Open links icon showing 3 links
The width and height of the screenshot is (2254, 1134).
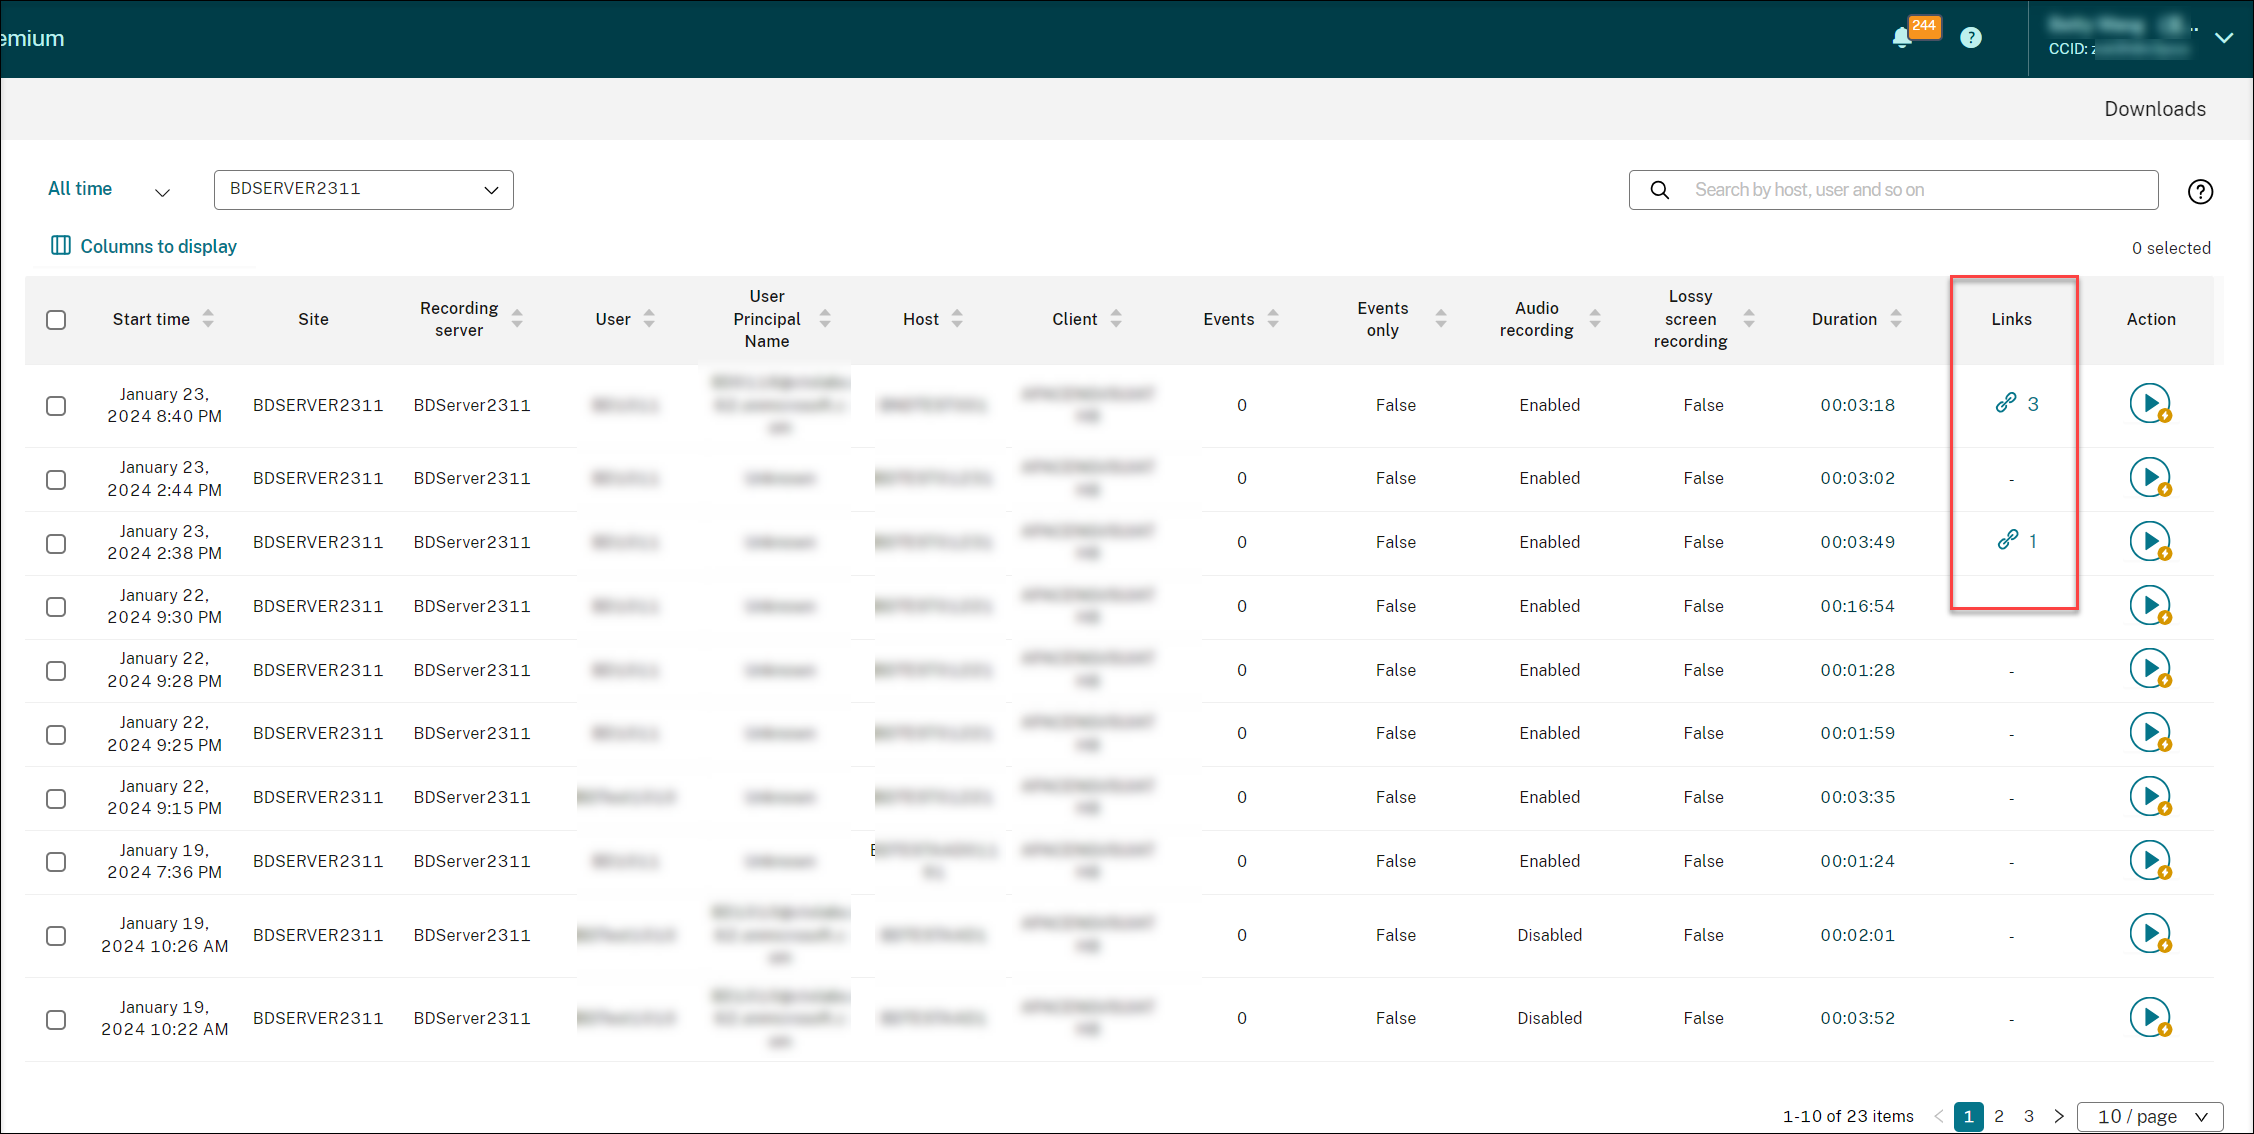click(x=2005, y=403)
